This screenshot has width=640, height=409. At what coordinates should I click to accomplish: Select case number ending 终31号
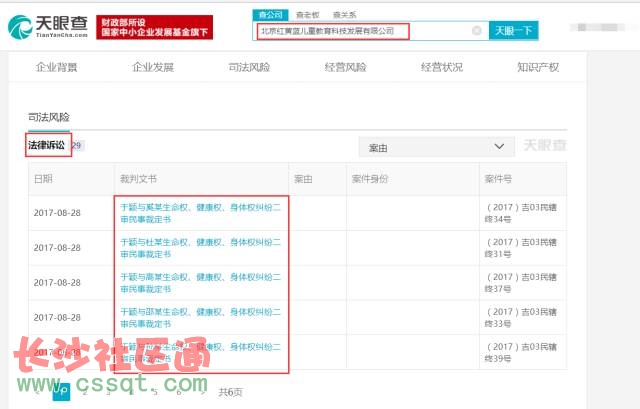(520, 248)
